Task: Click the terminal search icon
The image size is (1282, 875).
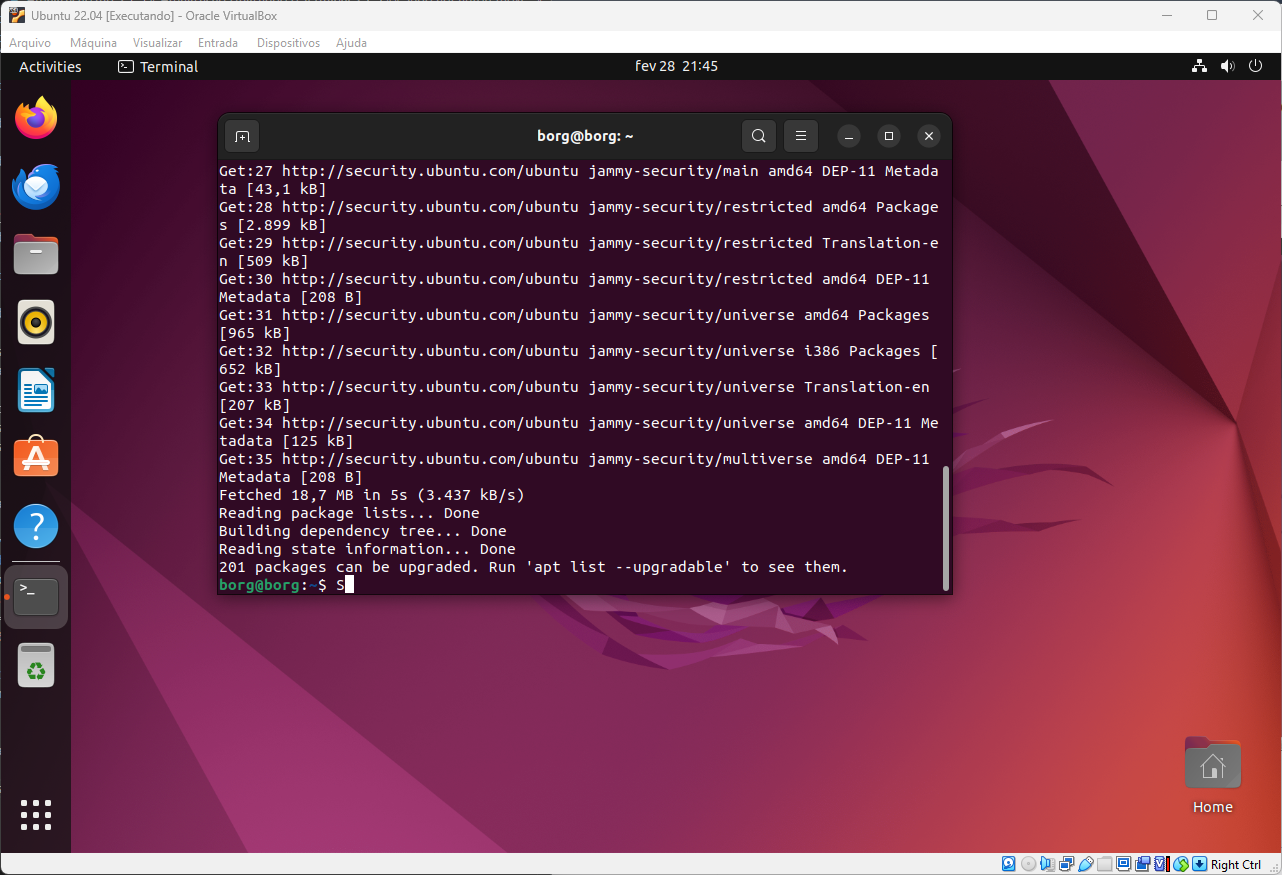Action: pyautogui.click(x=759, y=136)
